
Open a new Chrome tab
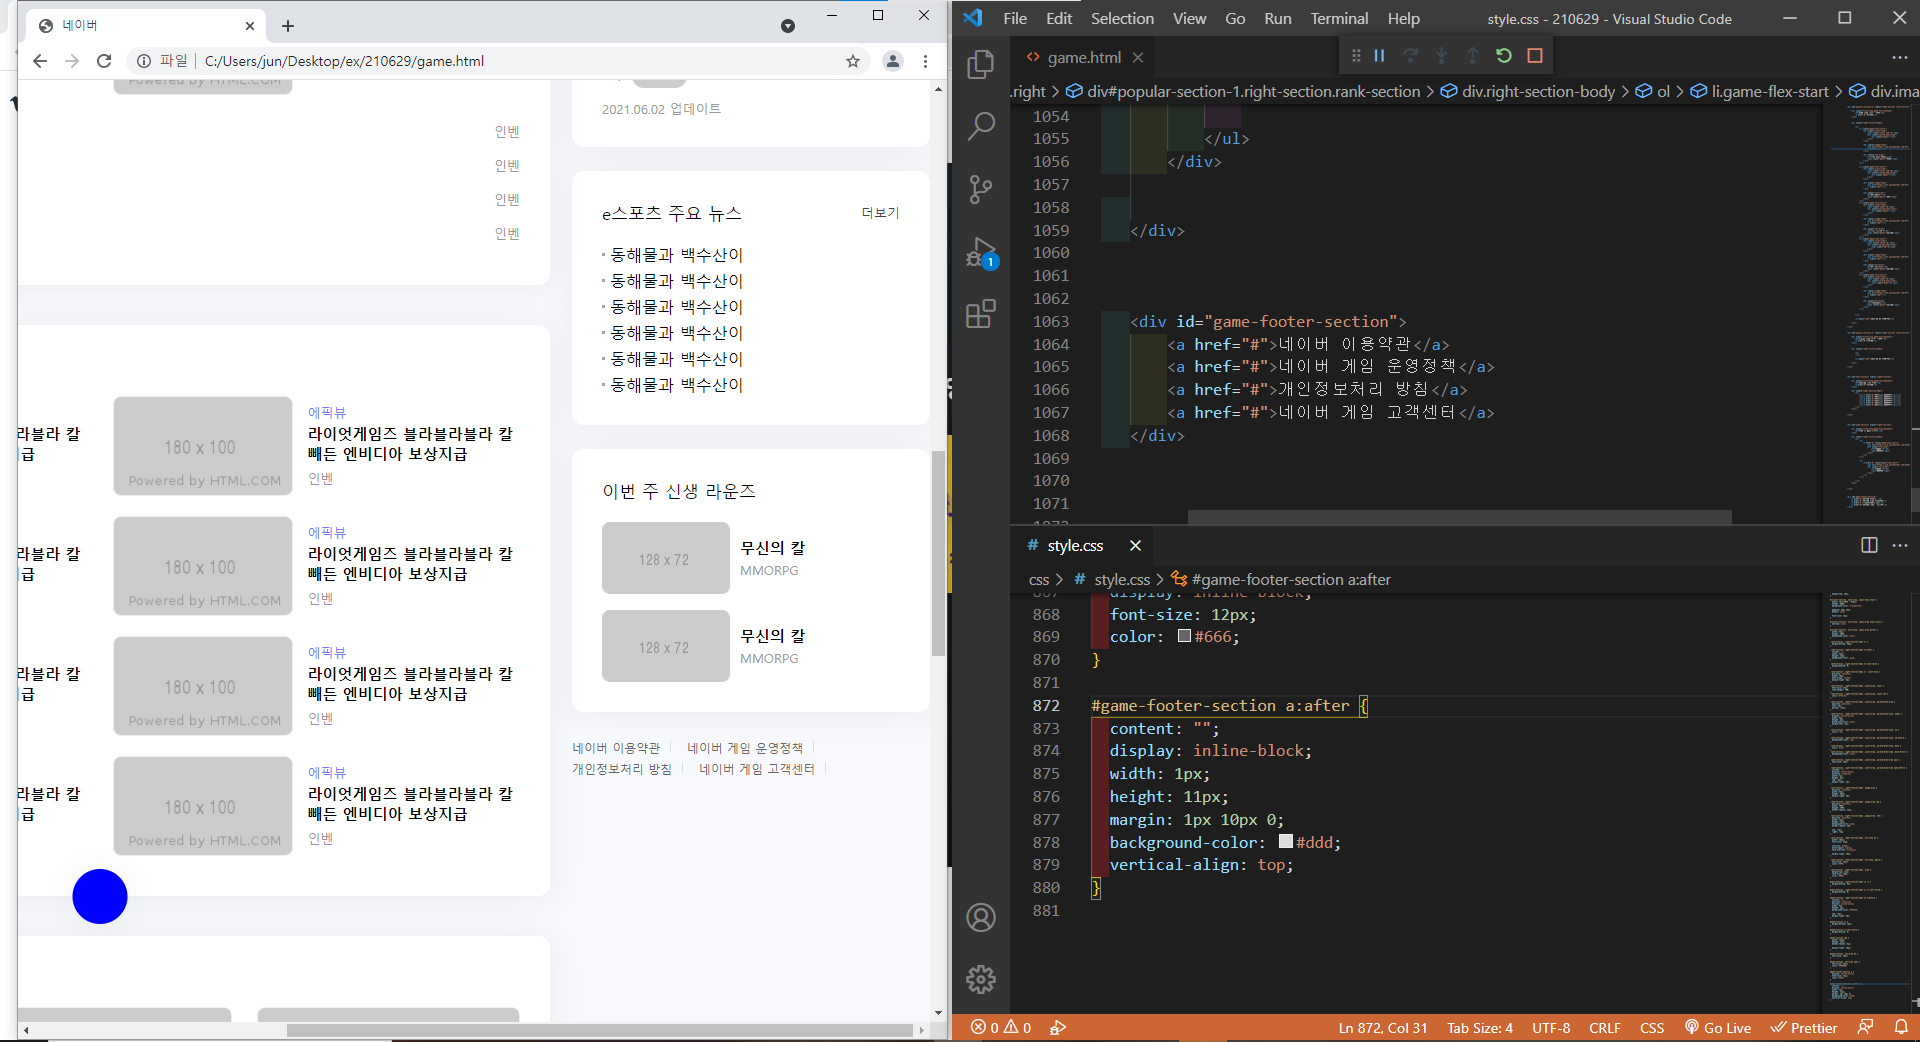pyautogui.click(x=288, y=26)
